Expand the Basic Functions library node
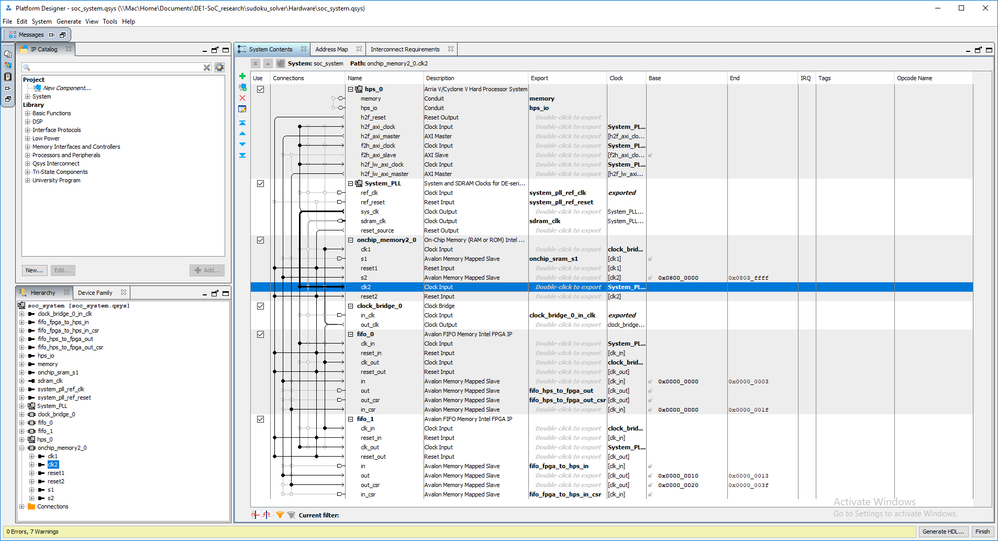 28,113
